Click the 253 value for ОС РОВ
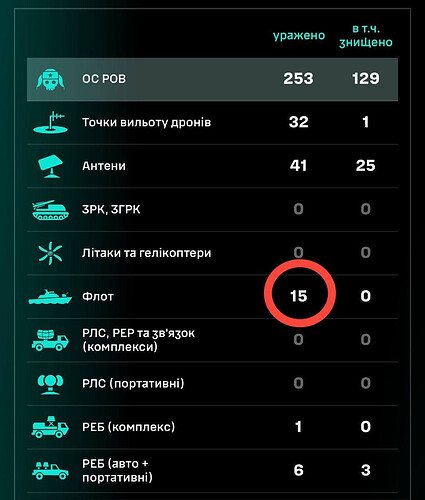Screen dimensions: 425x500 (299, 79)
